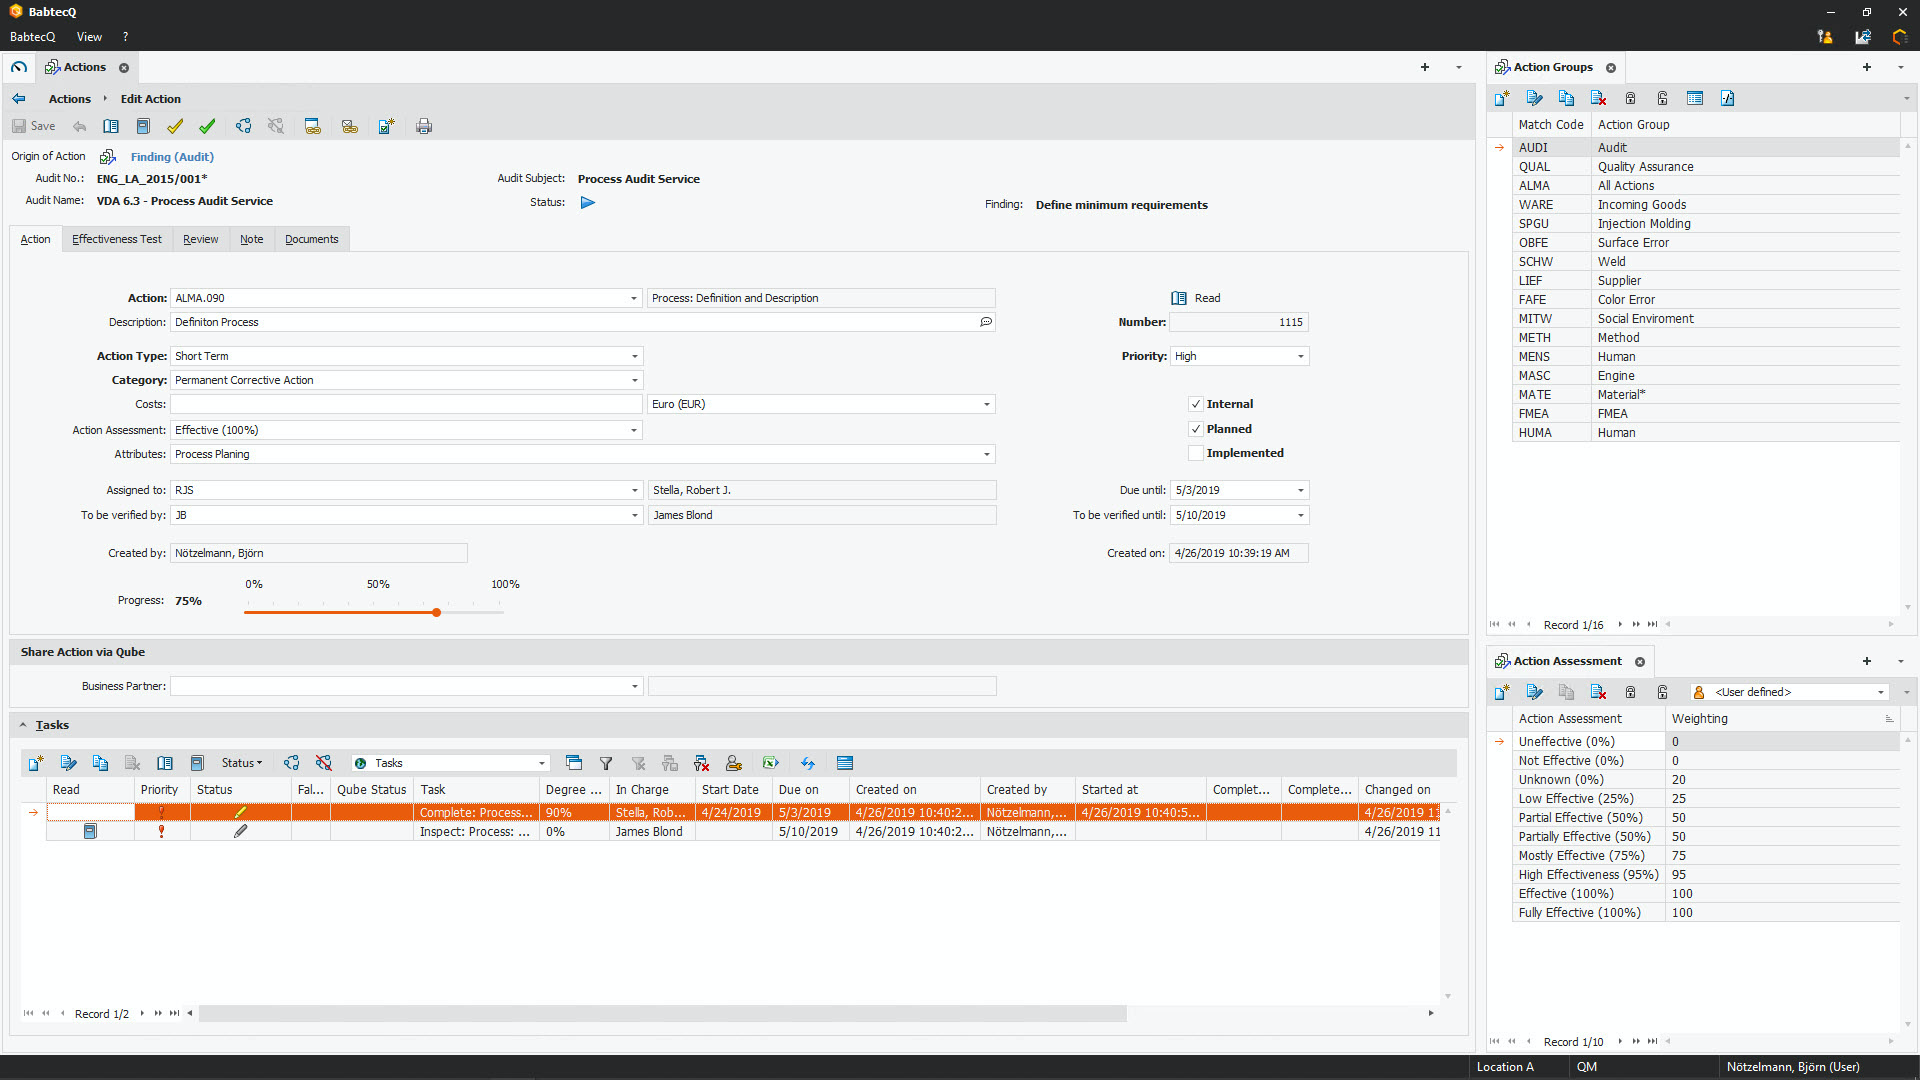Expand the Action Type dropdown
1920x1080 pixels.
pos(634,356)
